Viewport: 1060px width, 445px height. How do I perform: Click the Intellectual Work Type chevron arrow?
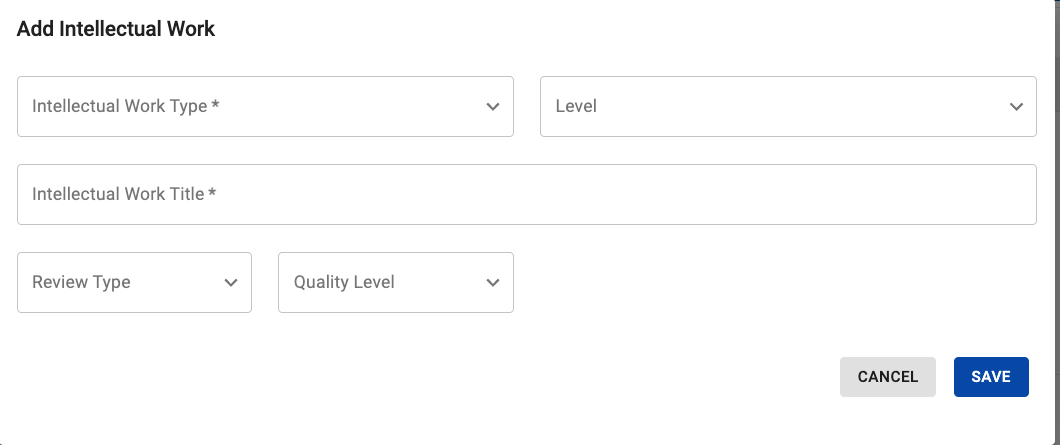tap(492, 106)
